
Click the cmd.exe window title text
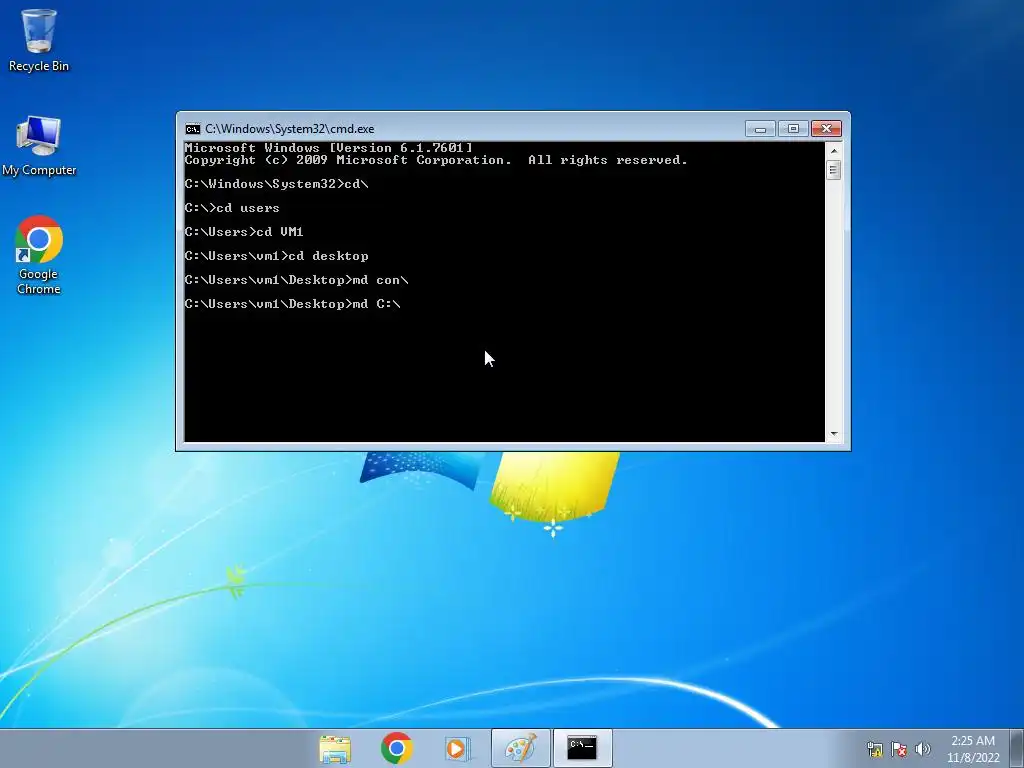290,129
